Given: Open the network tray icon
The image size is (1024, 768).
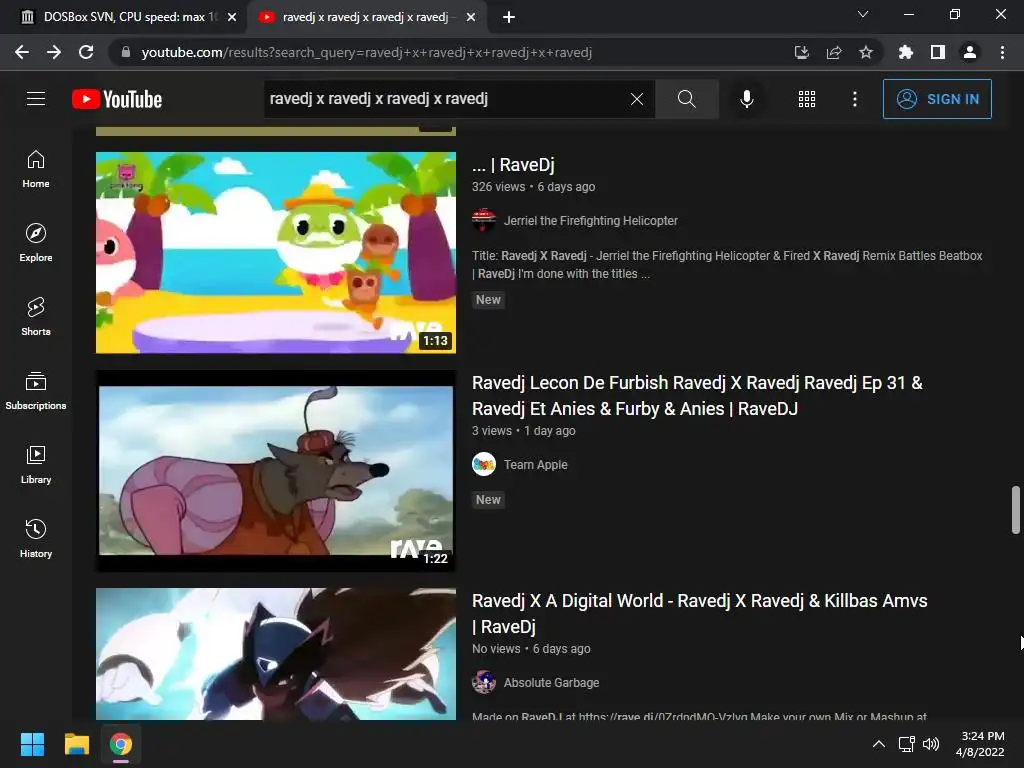Looking at the screenshot, I should point(906,744).
